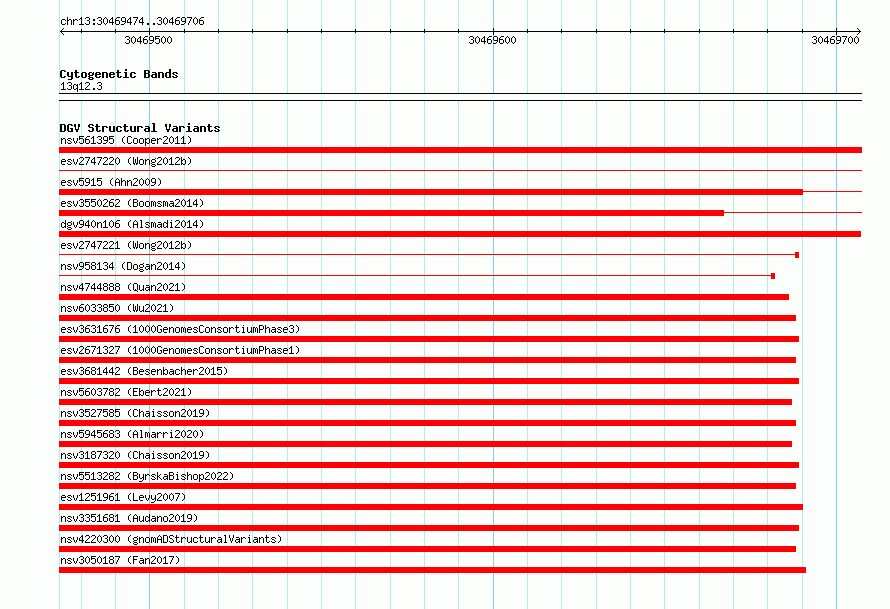Image resolution: width=890 pixels, height=609 pixels.
Task: Click nsv958134 (Dogan2014) label
Action: coord(123,266)
